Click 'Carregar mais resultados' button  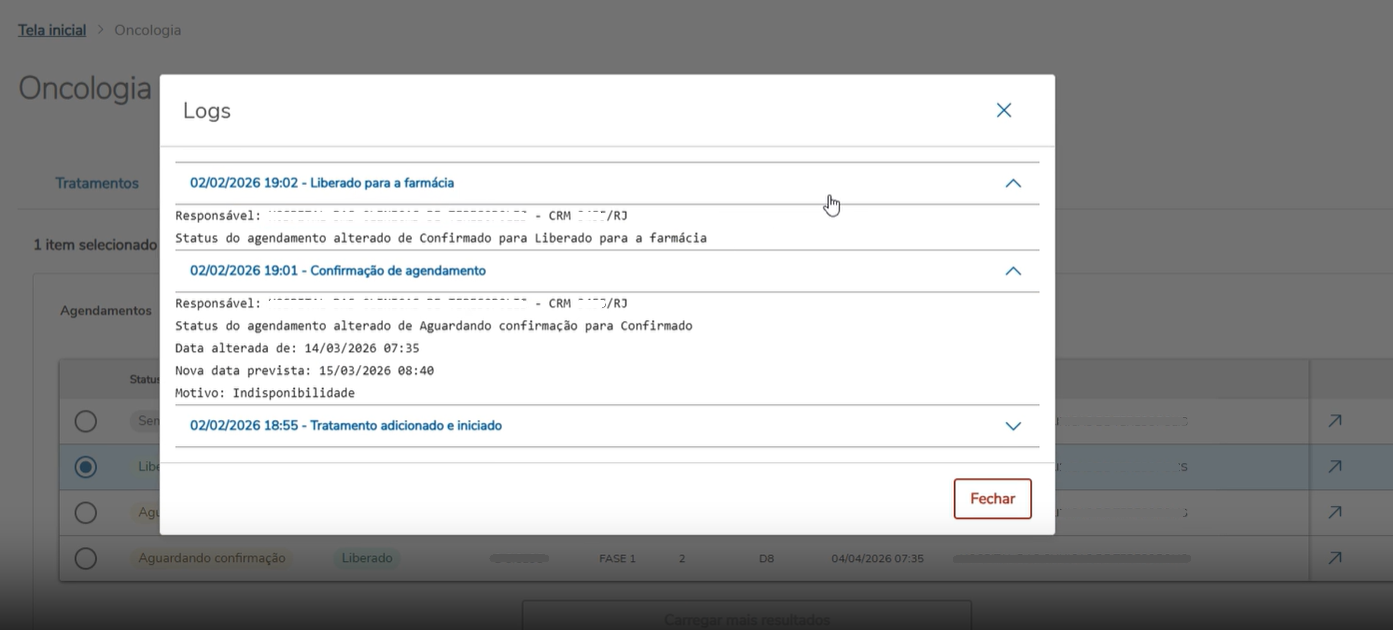click(747, 619)
